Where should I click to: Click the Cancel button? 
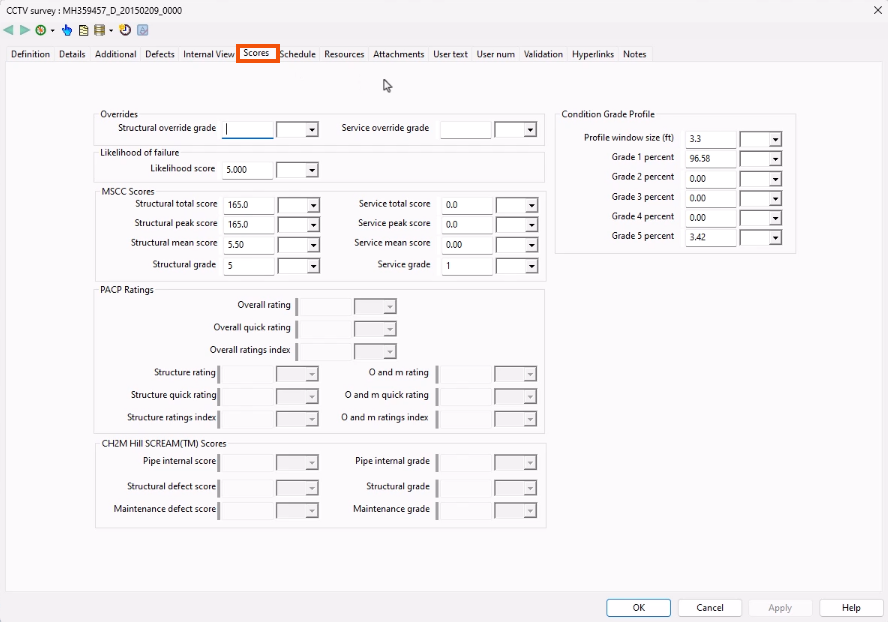point(710,607)
